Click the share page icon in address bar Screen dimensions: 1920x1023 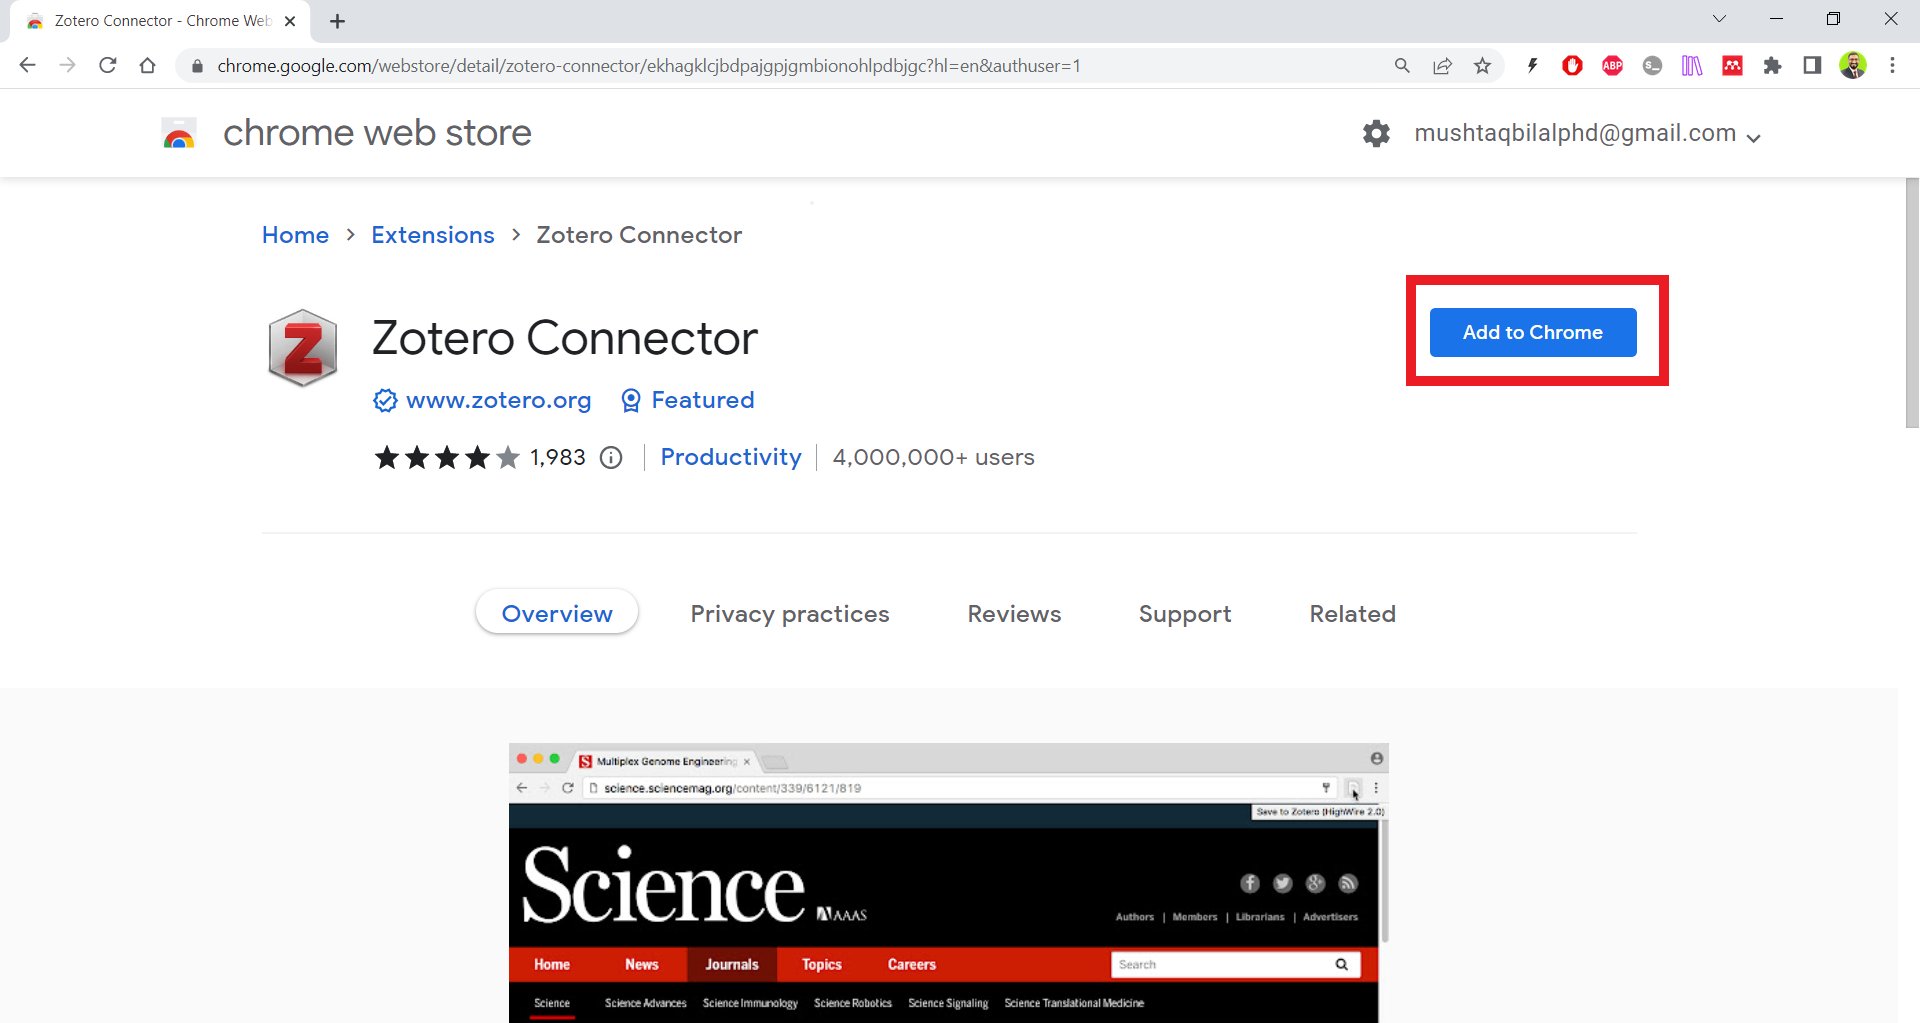[1442, 66]
